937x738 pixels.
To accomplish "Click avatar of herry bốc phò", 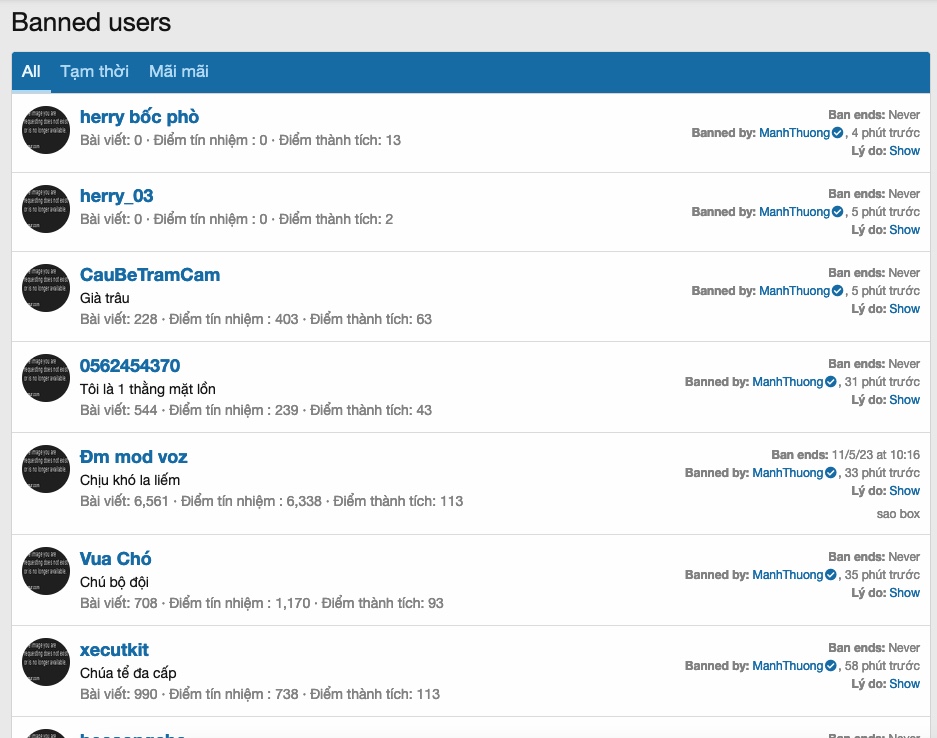I will click(x=45, y=130).
